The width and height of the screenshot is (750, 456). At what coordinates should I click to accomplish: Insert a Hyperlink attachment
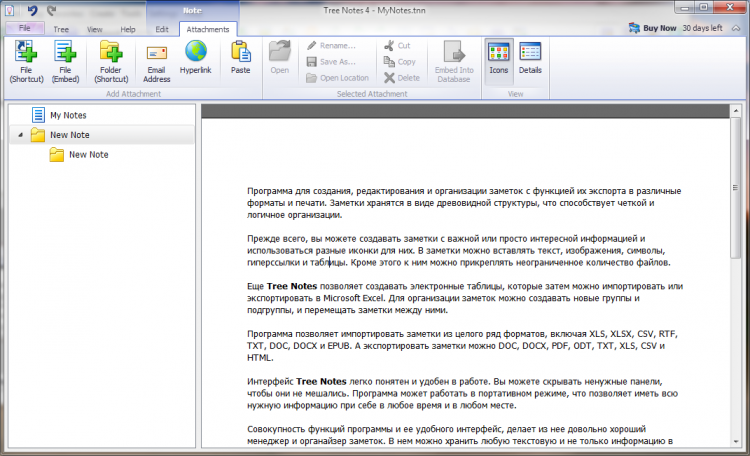pyautogui.click(x=196, y=57)
